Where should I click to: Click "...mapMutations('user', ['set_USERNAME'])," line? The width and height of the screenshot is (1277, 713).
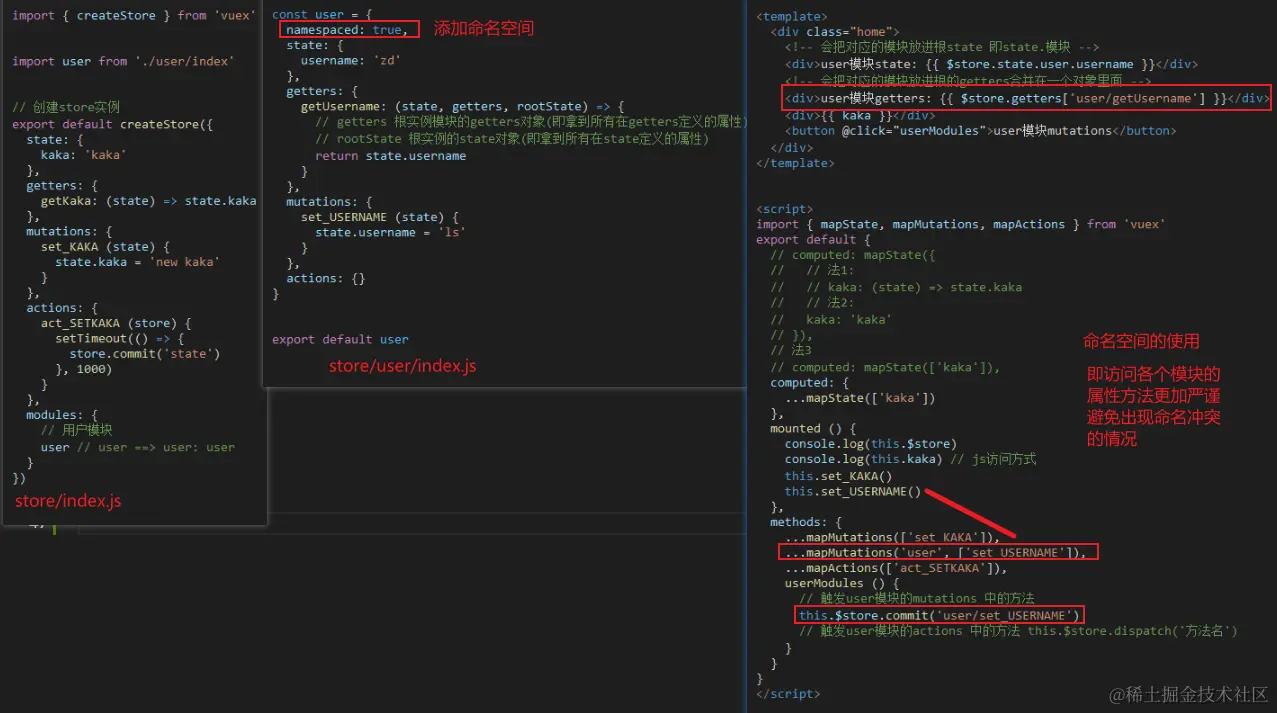(x=935, y=552)
